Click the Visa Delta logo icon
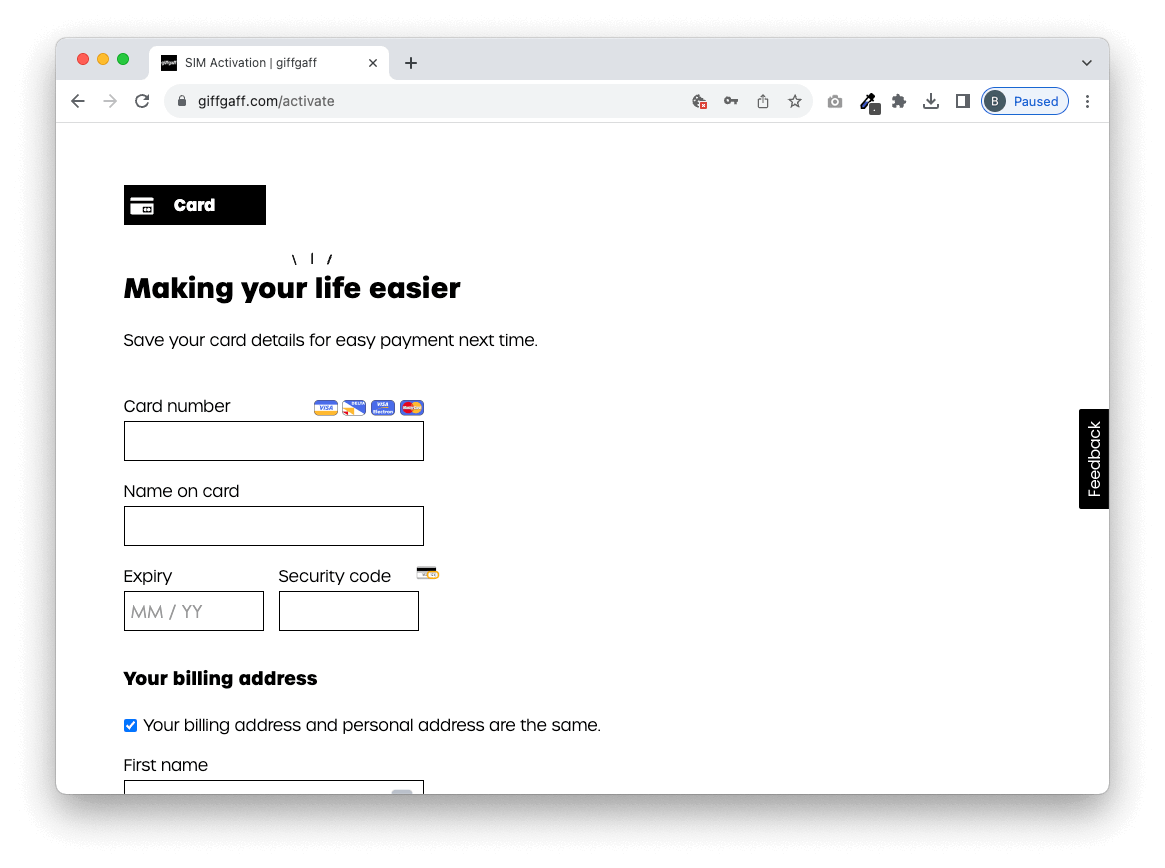Screen dimensions: 1165x868 click(354, 407)
